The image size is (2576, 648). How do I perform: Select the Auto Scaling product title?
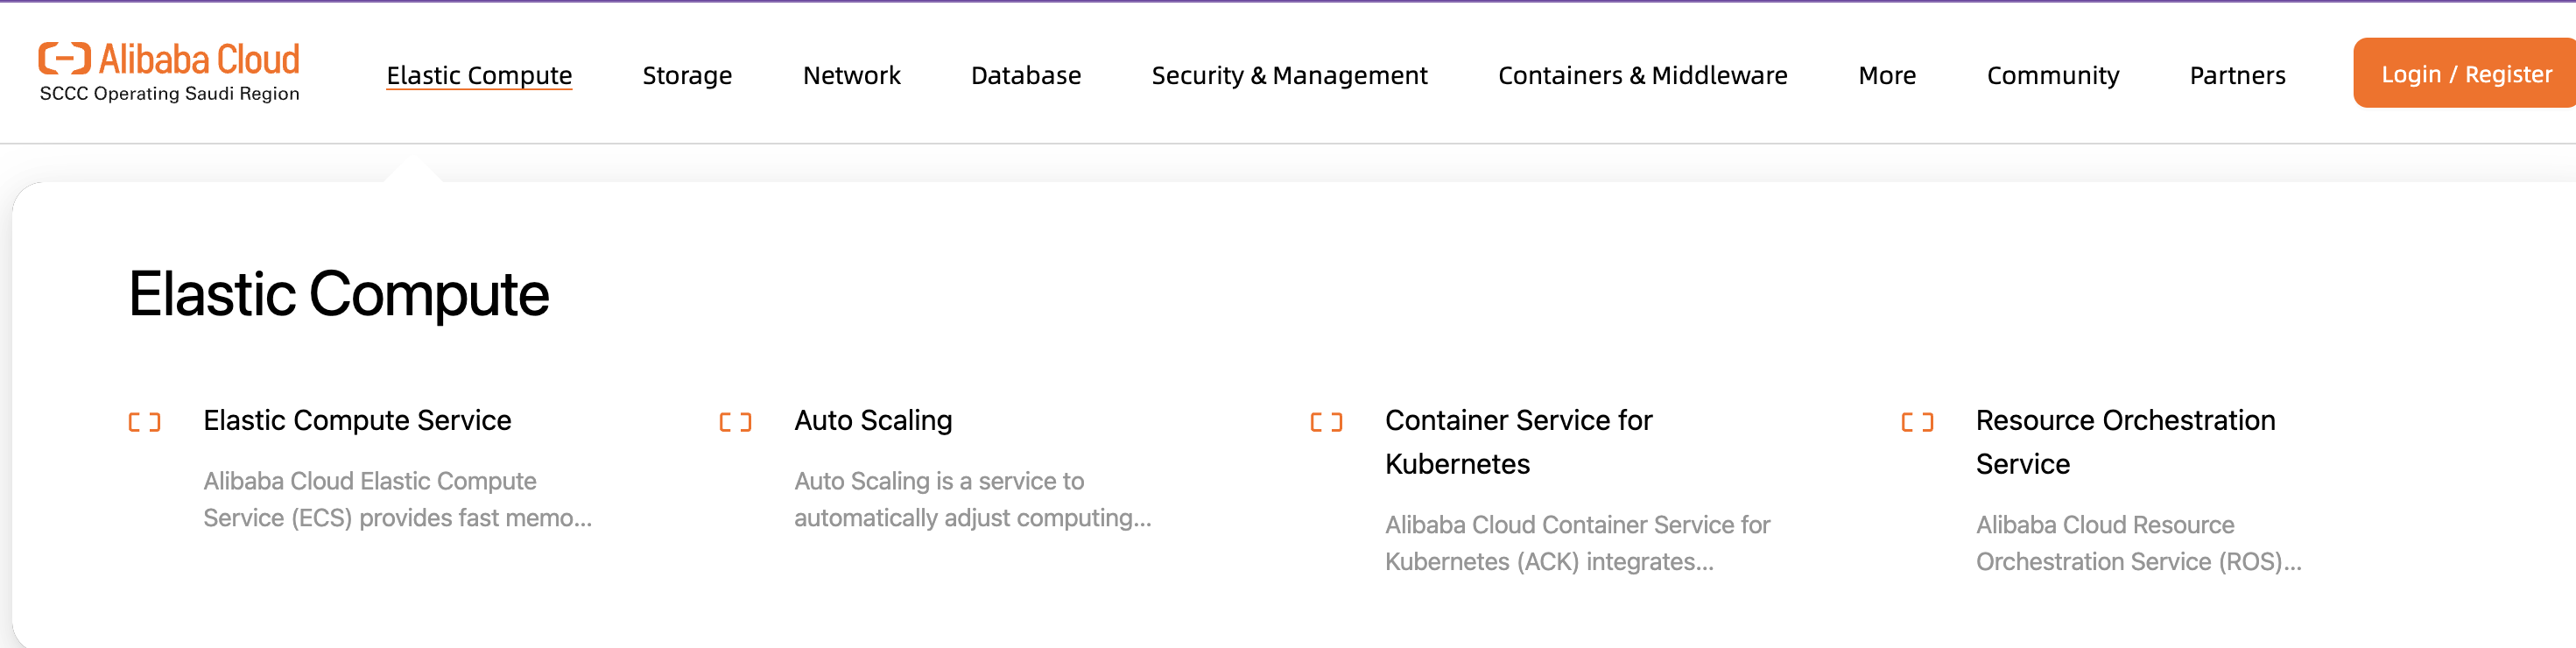tap(872, 420)
